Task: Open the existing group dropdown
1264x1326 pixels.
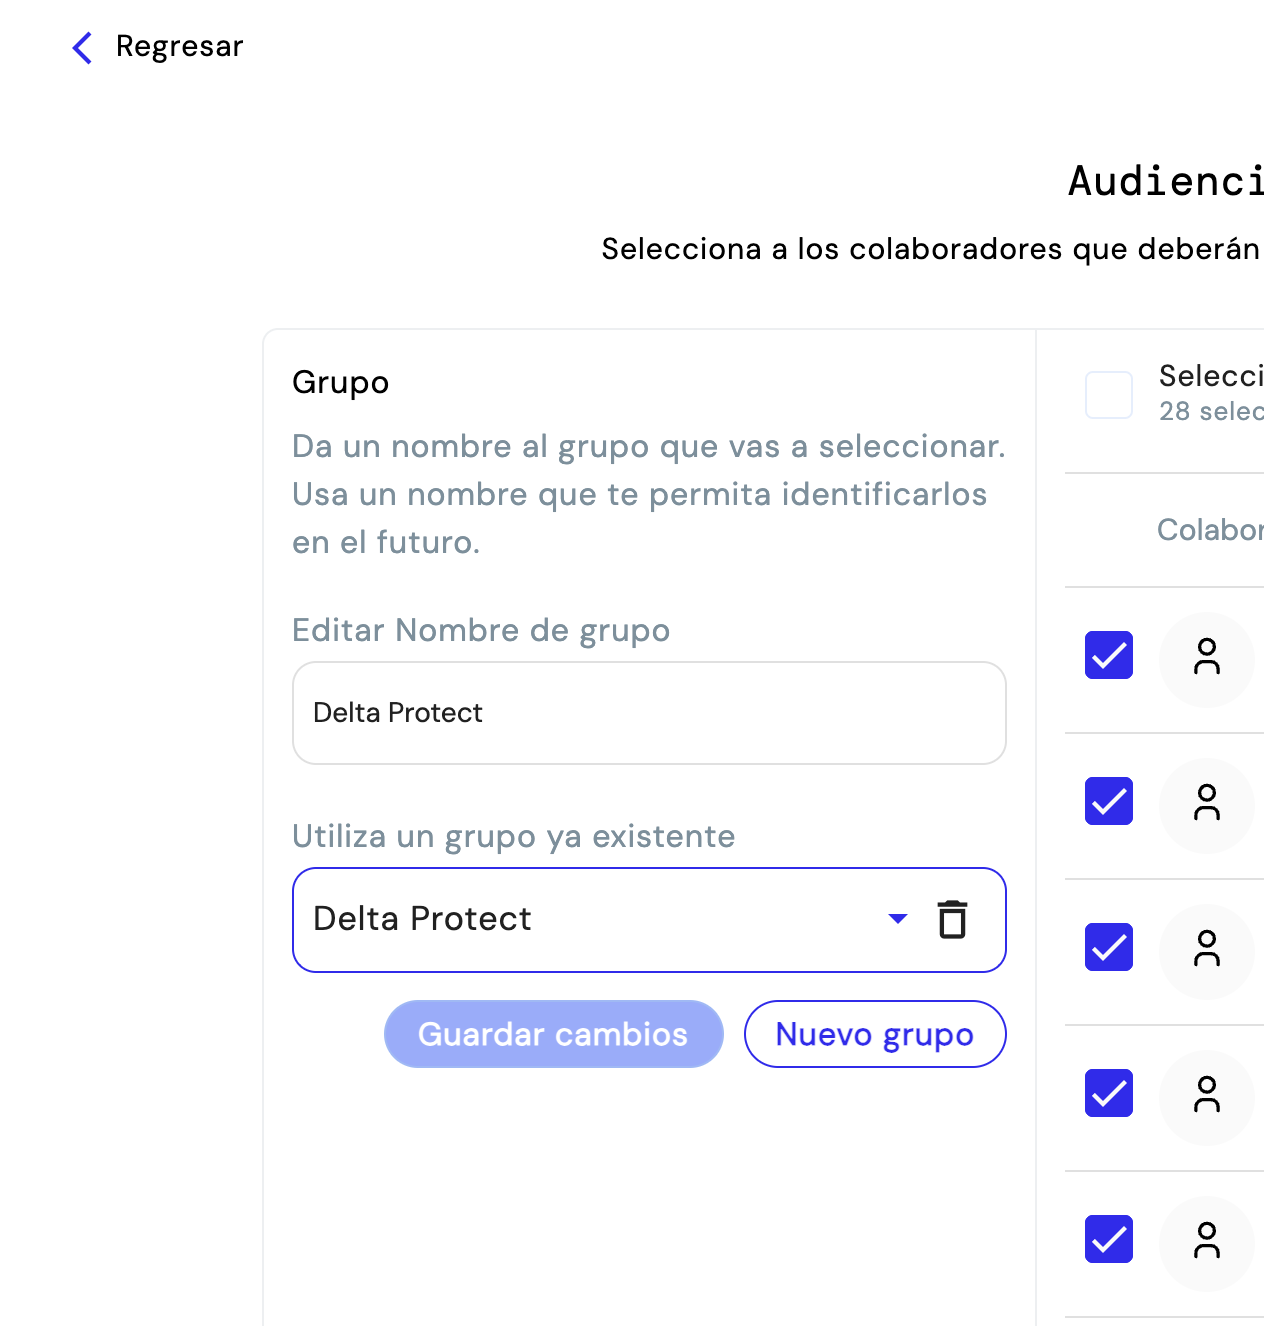Action: [649, 920]
